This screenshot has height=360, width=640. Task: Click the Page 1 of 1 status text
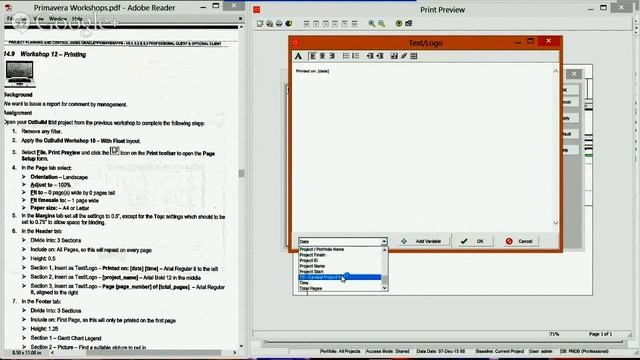tap(600, 334)
